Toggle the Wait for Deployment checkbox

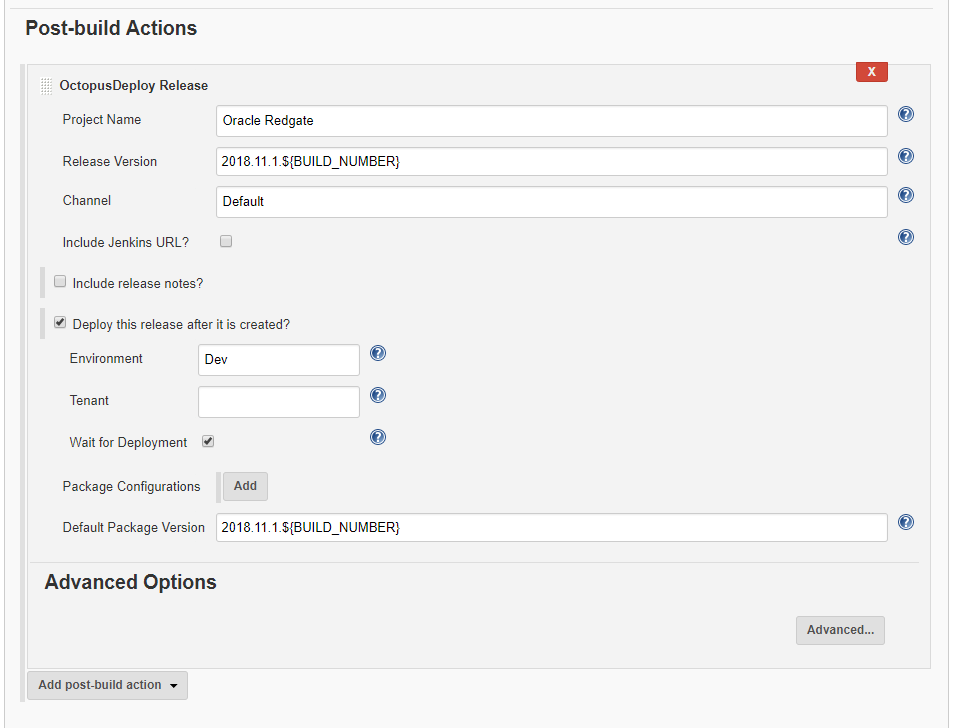click(208, 441)
